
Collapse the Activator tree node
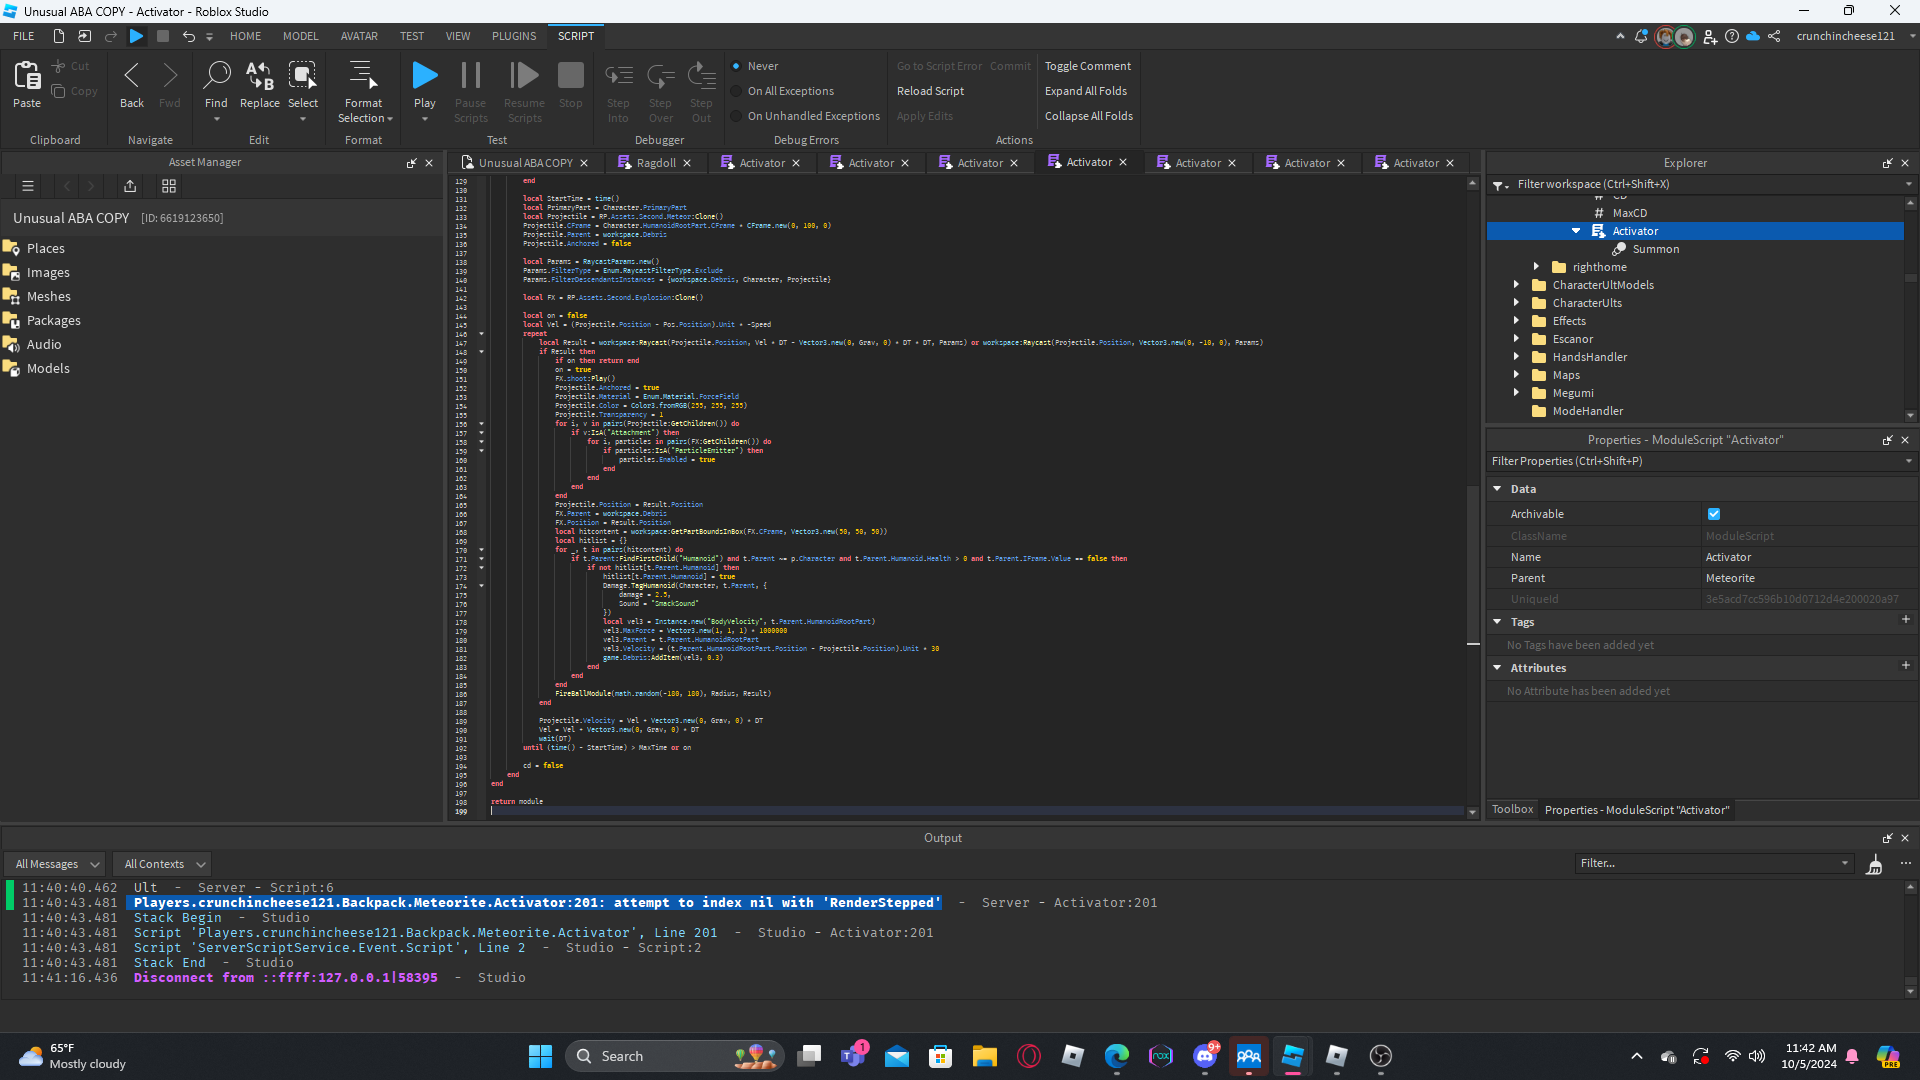1576,231
